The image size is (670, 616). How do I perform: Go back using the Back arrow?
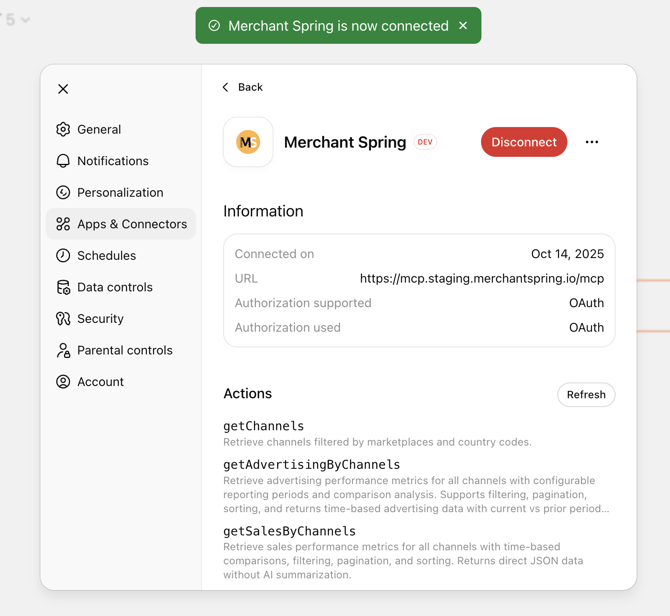click(x=242, y=87)
